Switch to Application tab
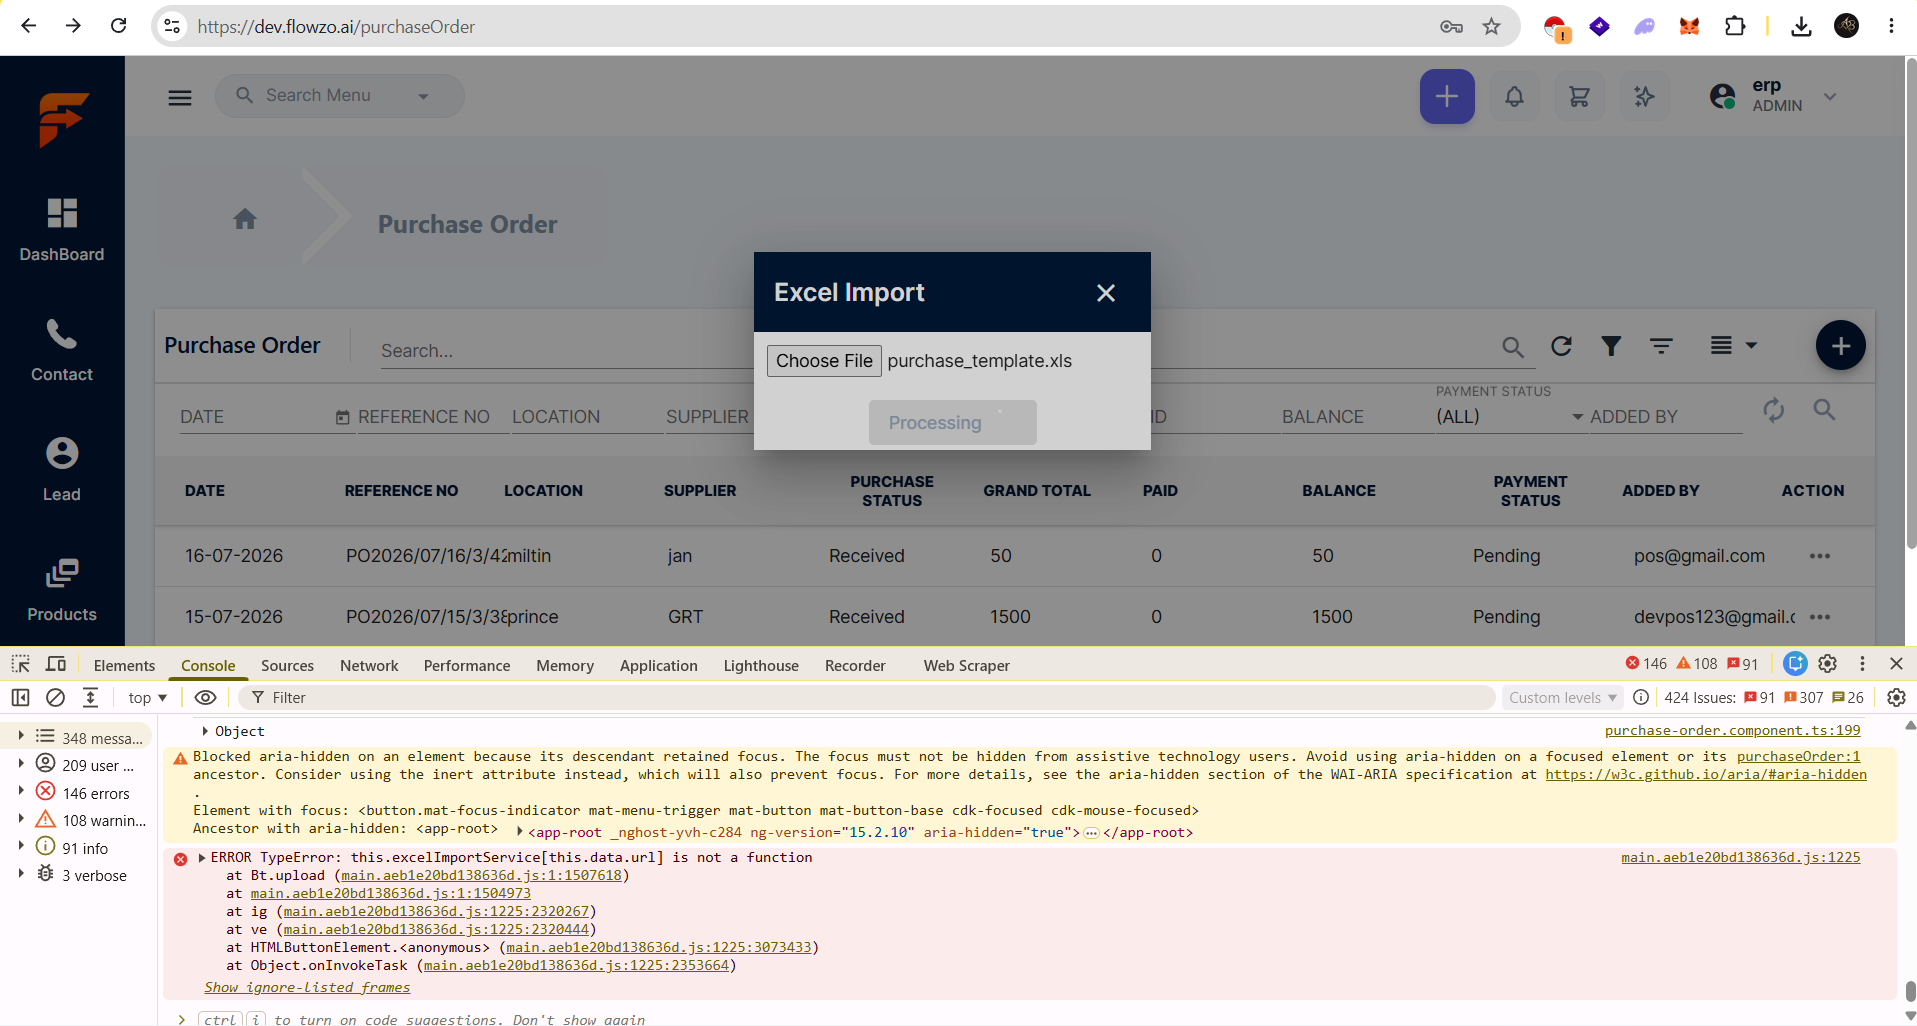 [659, 666]
